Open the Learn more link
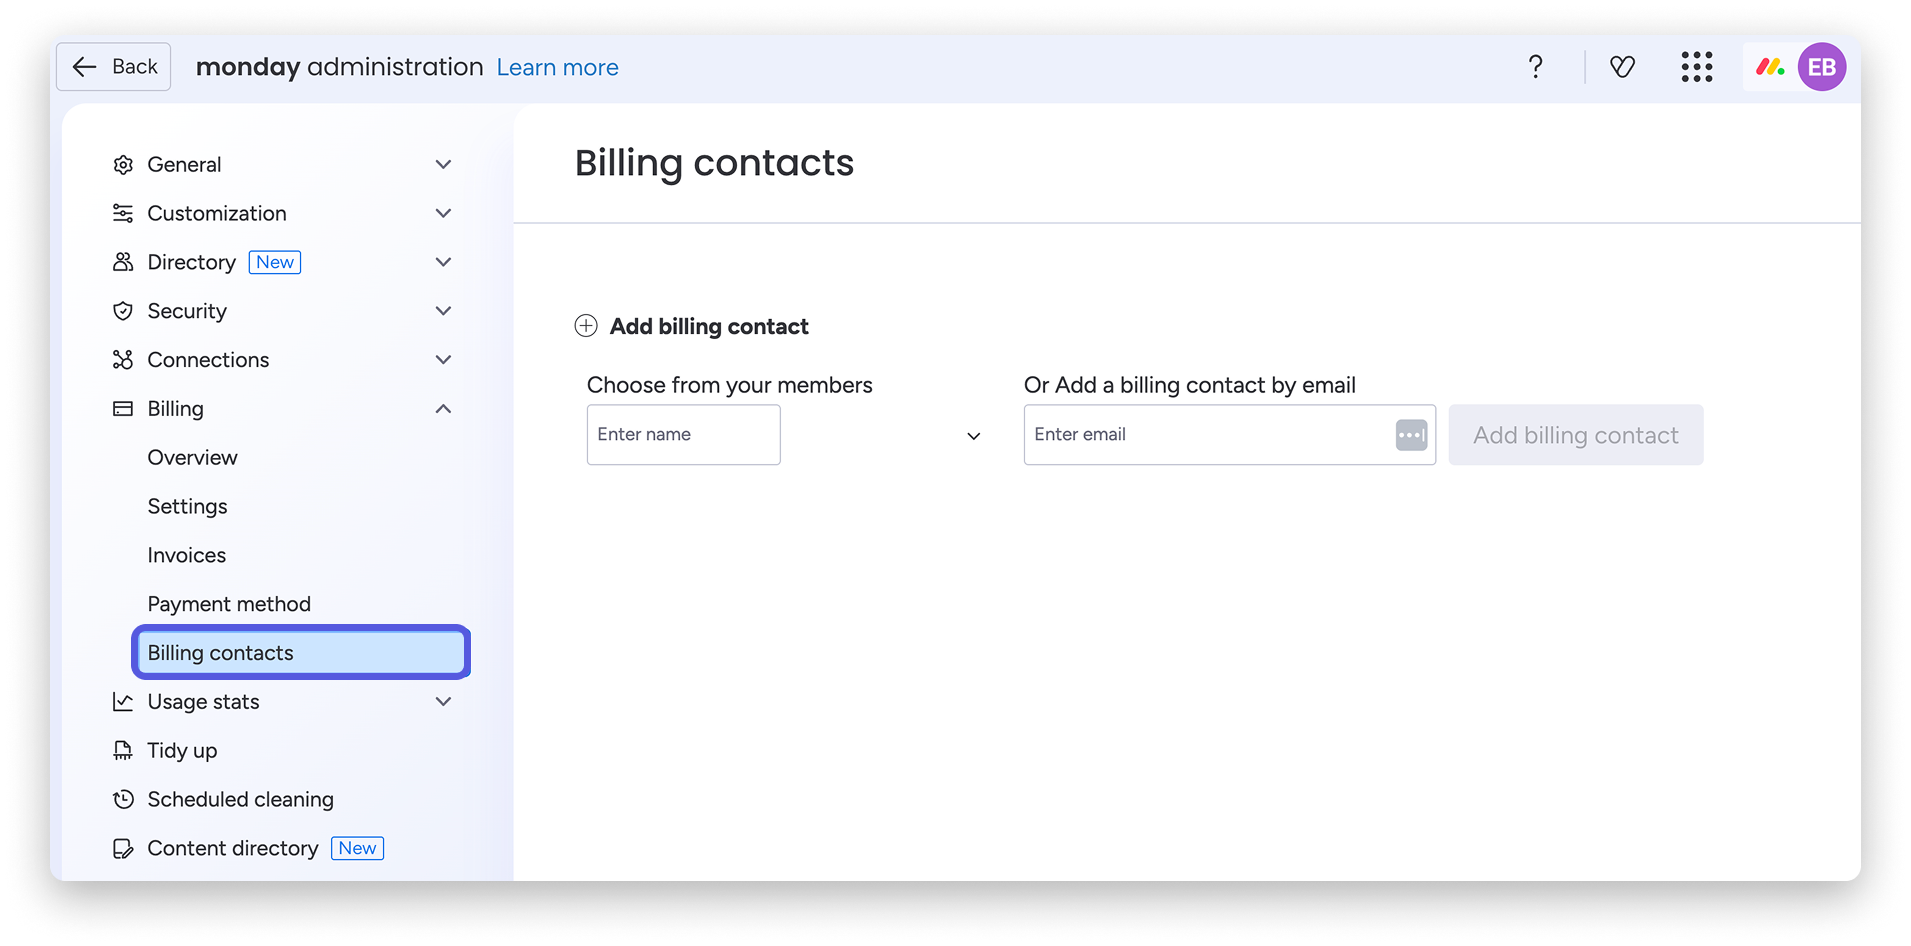 pyautogui.click(x=557, y=67)
